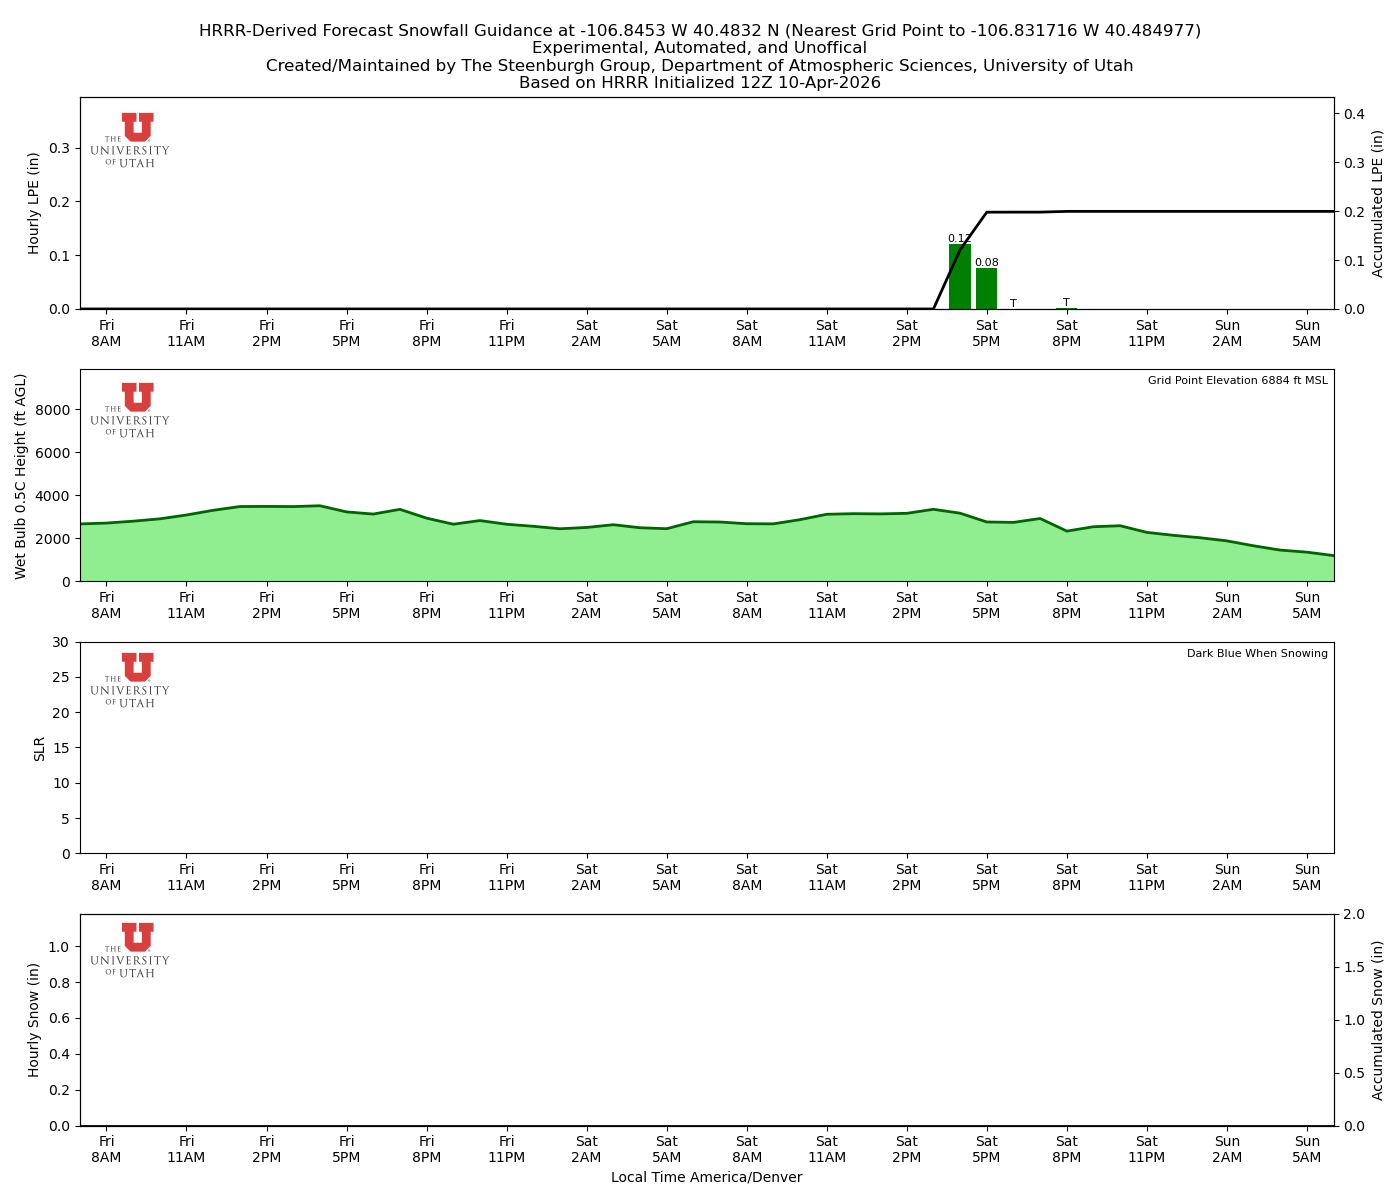Expand the Hourly LPE axis label

point(34,203)
